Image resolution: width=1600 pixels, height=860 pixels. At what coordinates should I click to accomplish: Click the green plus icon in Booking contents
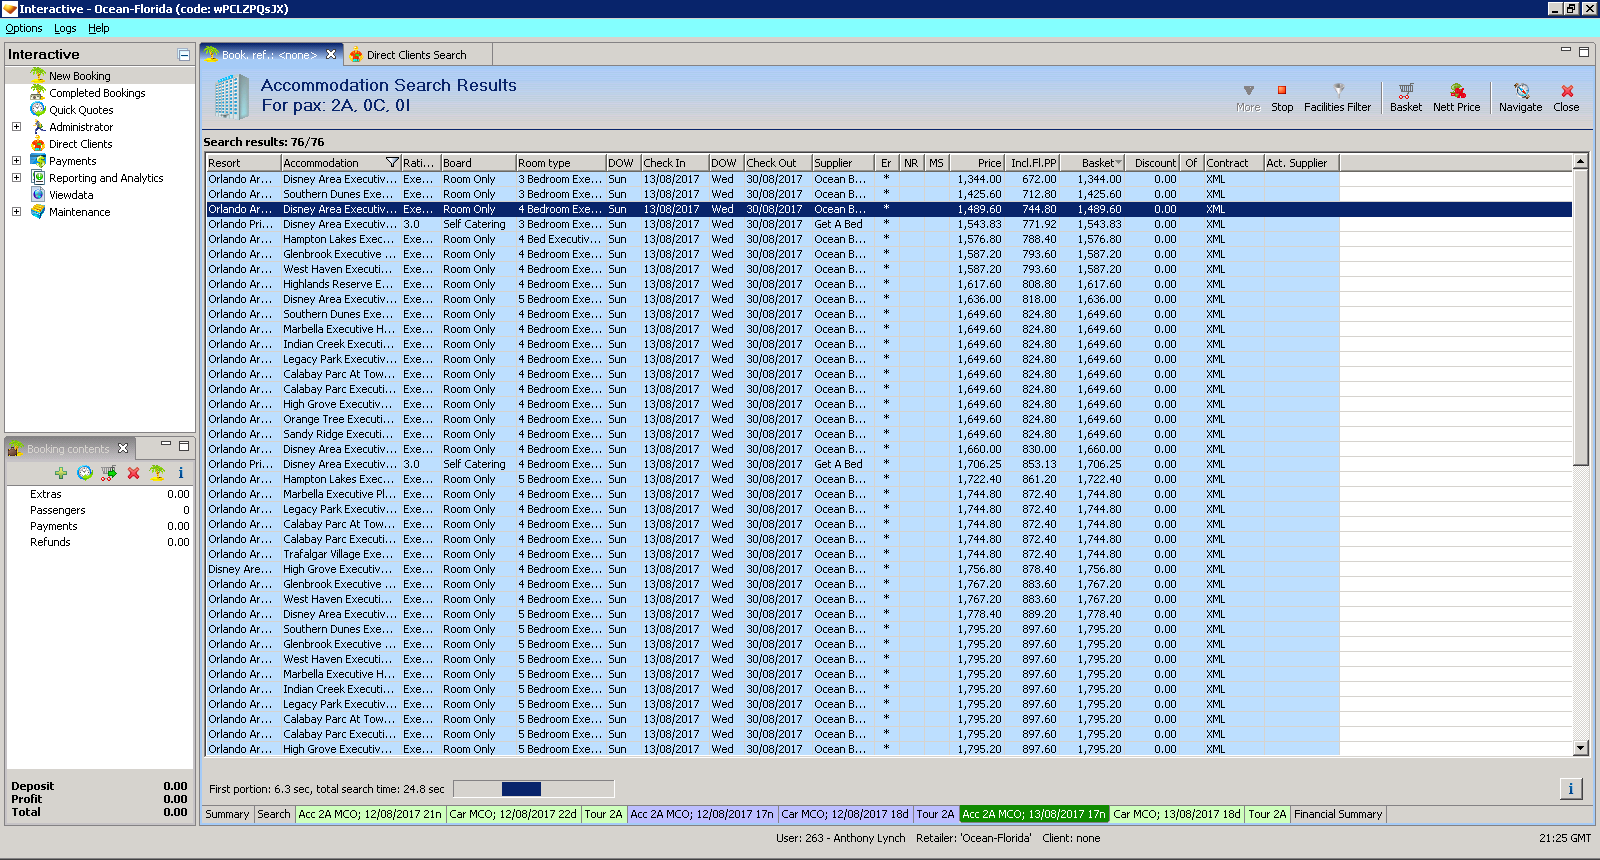click(x=61, y=473)
